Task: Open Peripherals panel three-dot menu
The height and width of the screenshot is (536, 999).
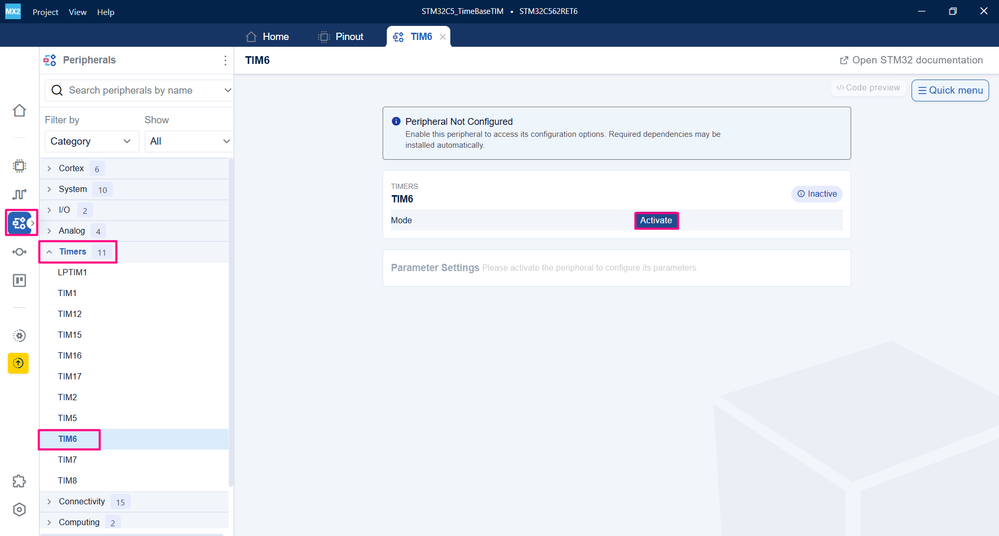Action: (x=225, y=61)
